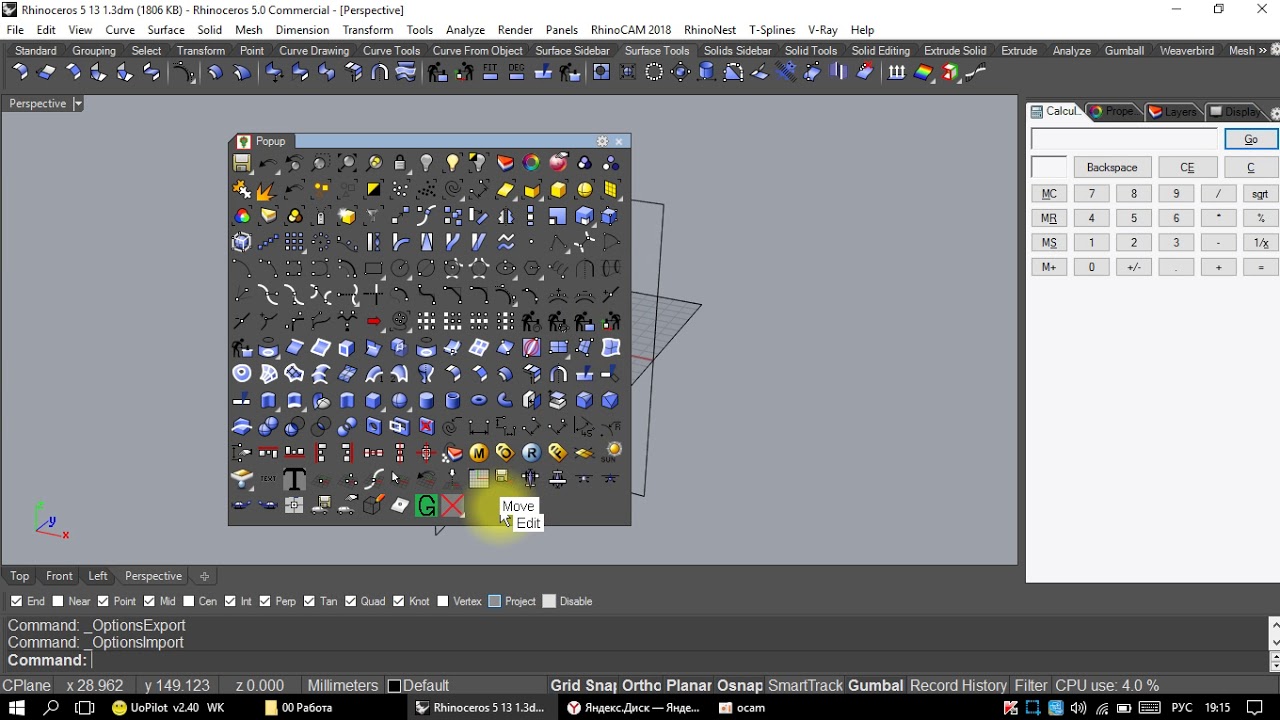Click the calculator MC button
The height and width of the screenshot is (720, 1280).
[1049, 194]
